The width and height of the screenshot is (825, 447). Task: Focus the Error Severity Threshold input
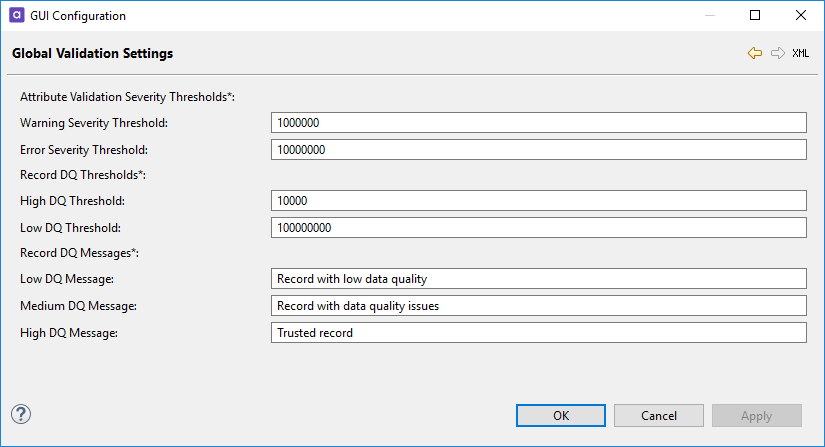click(538, 150)
